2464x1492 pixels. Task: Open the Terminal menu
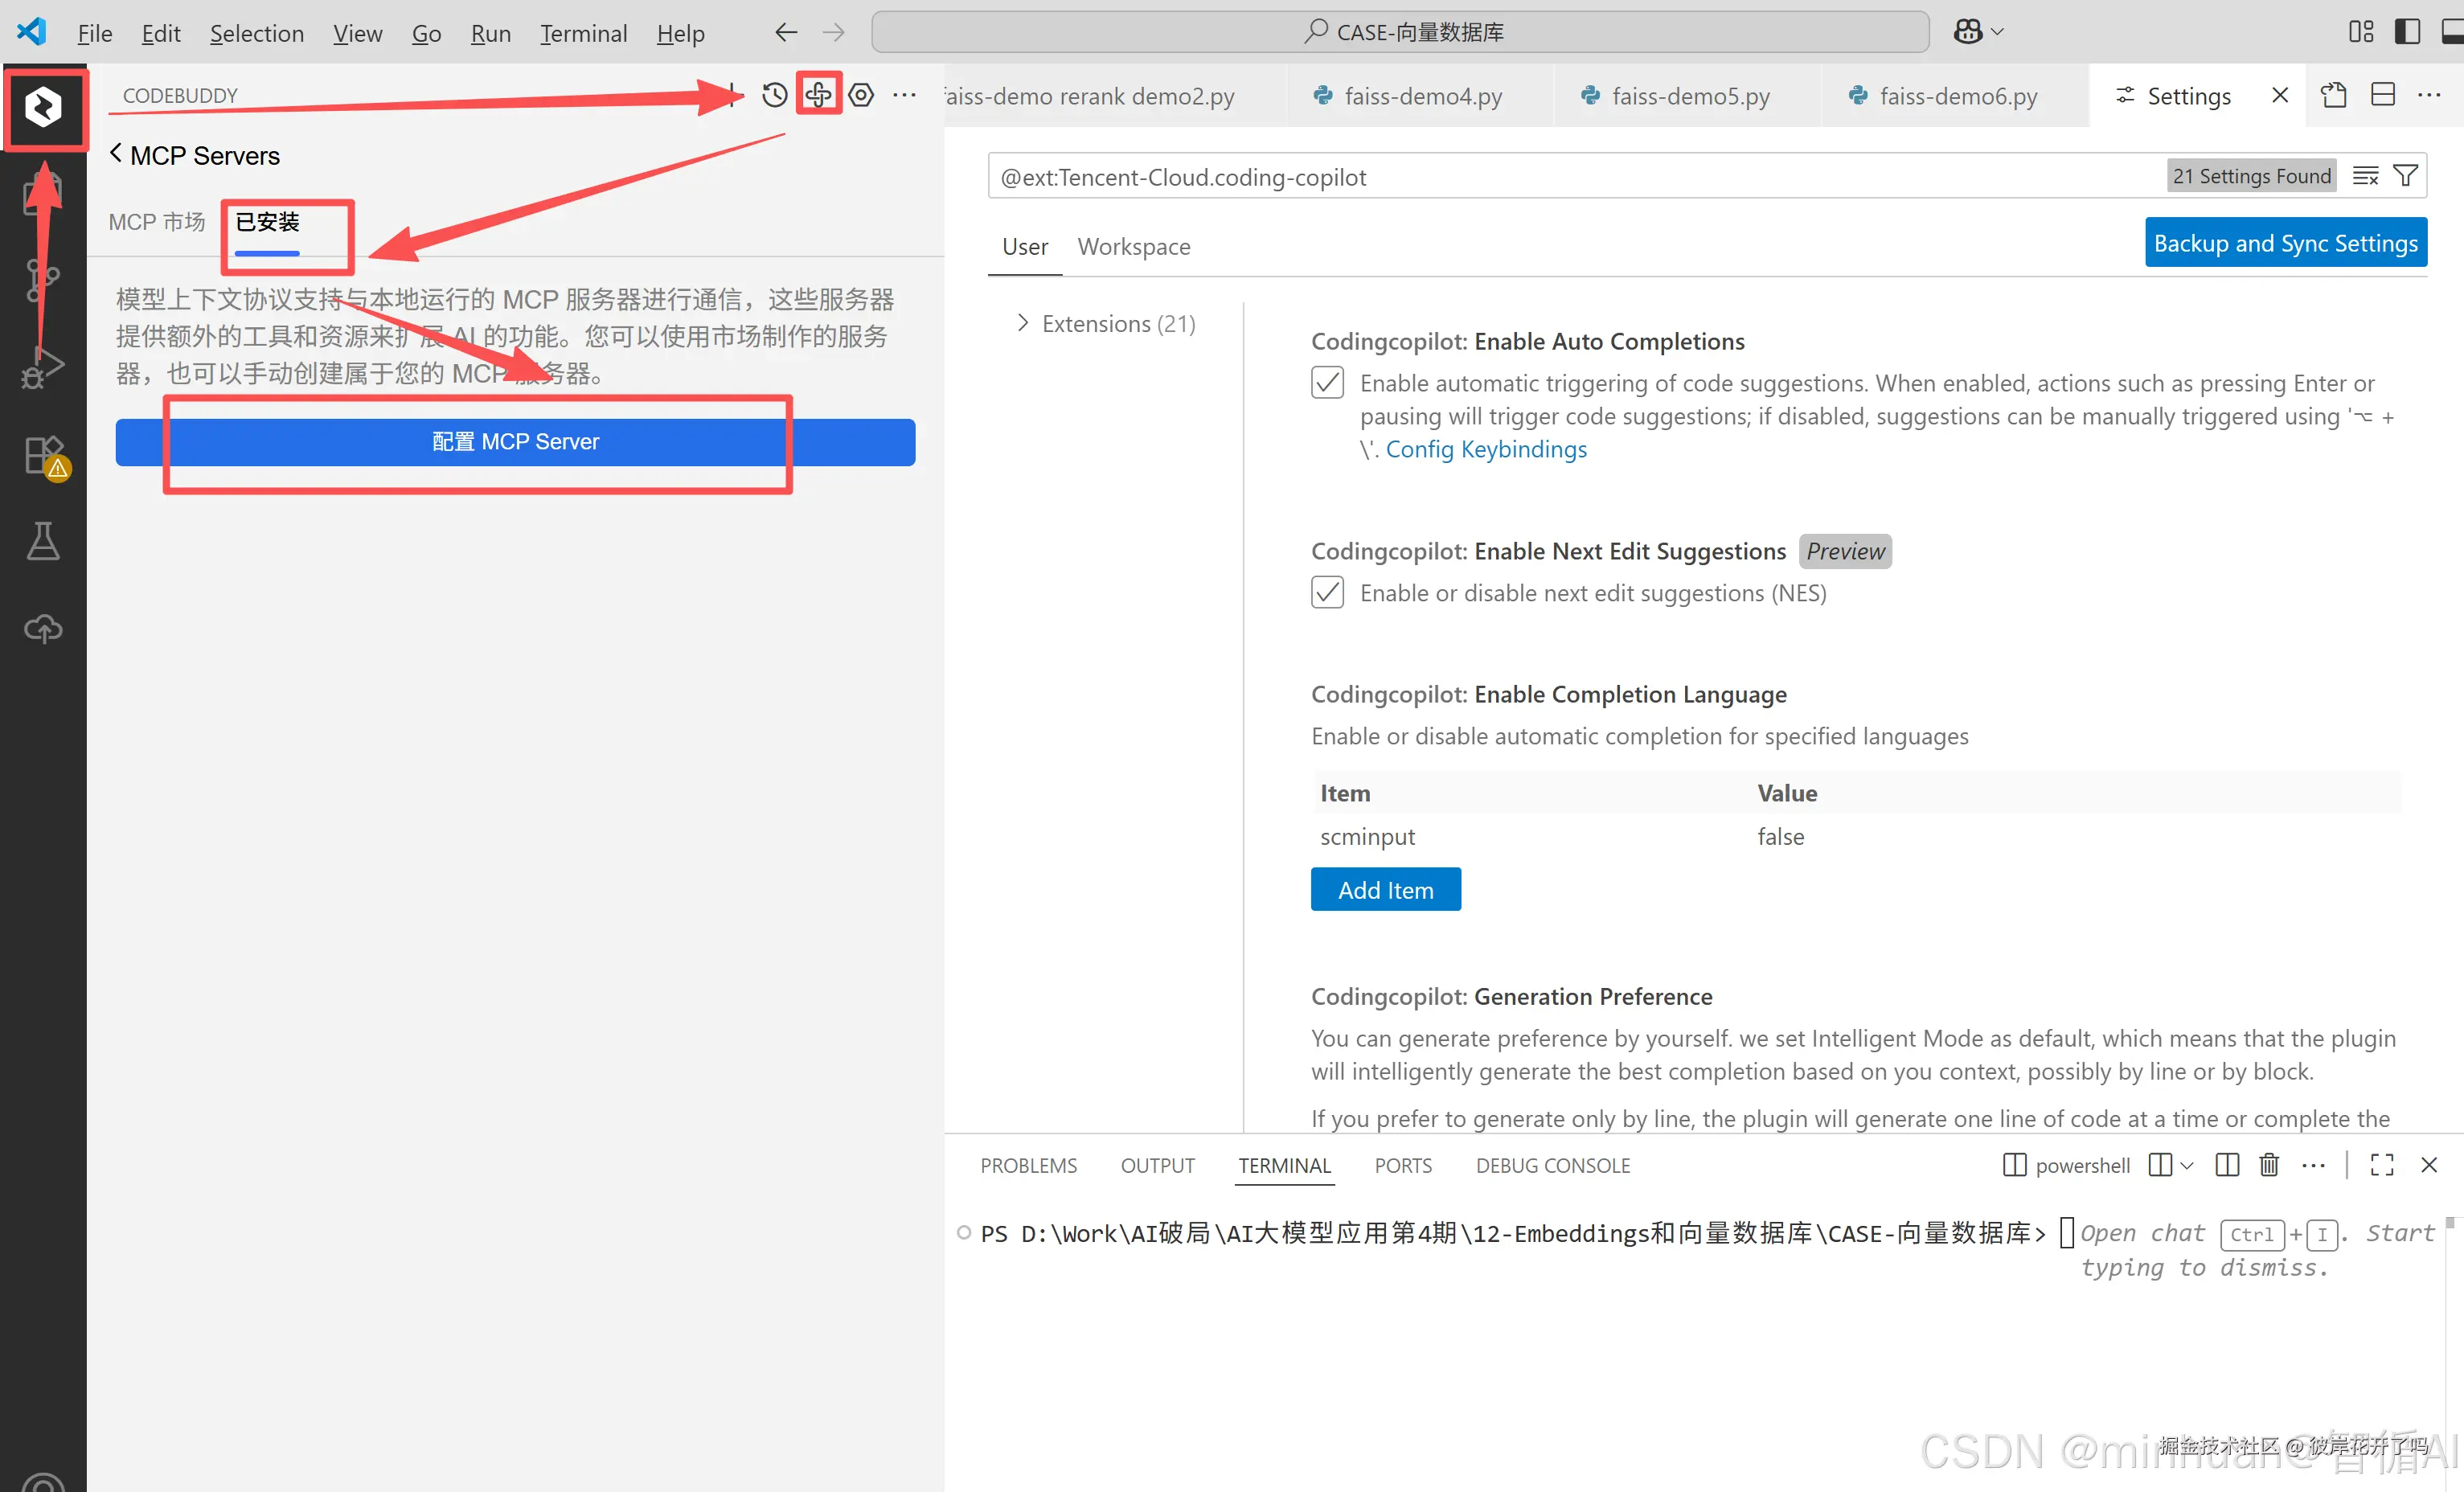click(583, 33)
